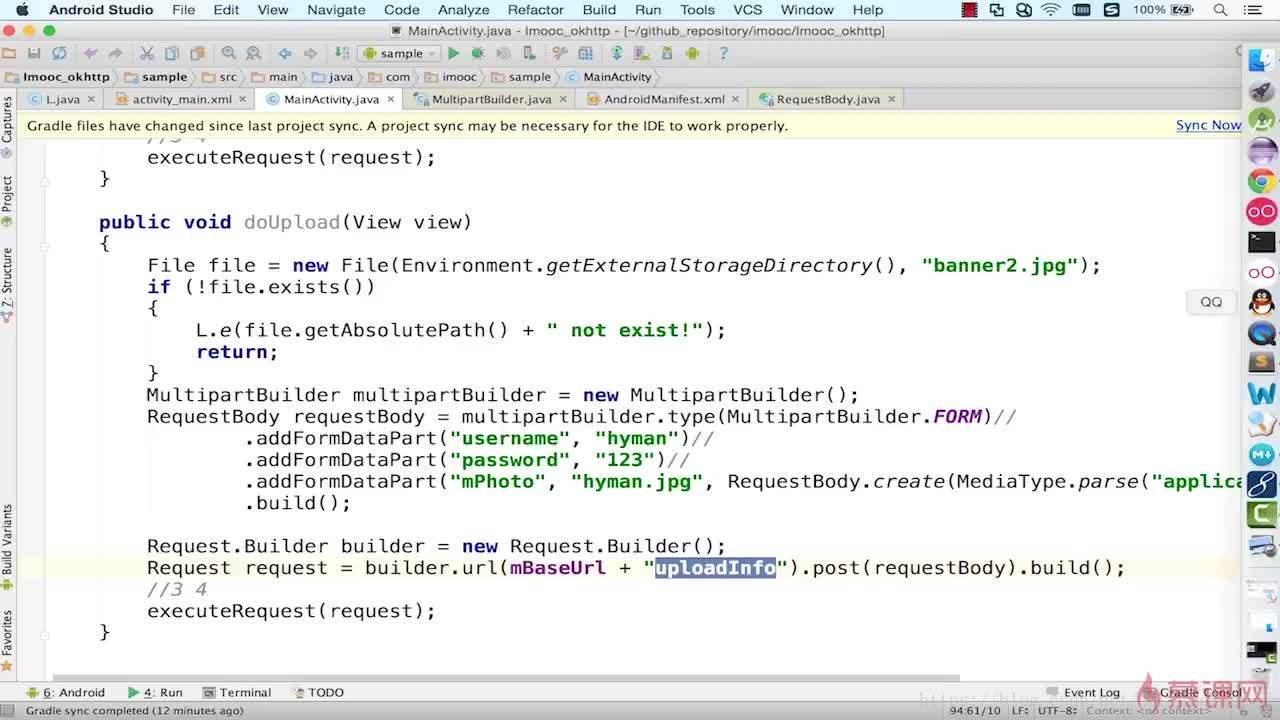Toggle the Run tool window button
The height and width of the screenshot is (720, 1280).
click(155, 692)
